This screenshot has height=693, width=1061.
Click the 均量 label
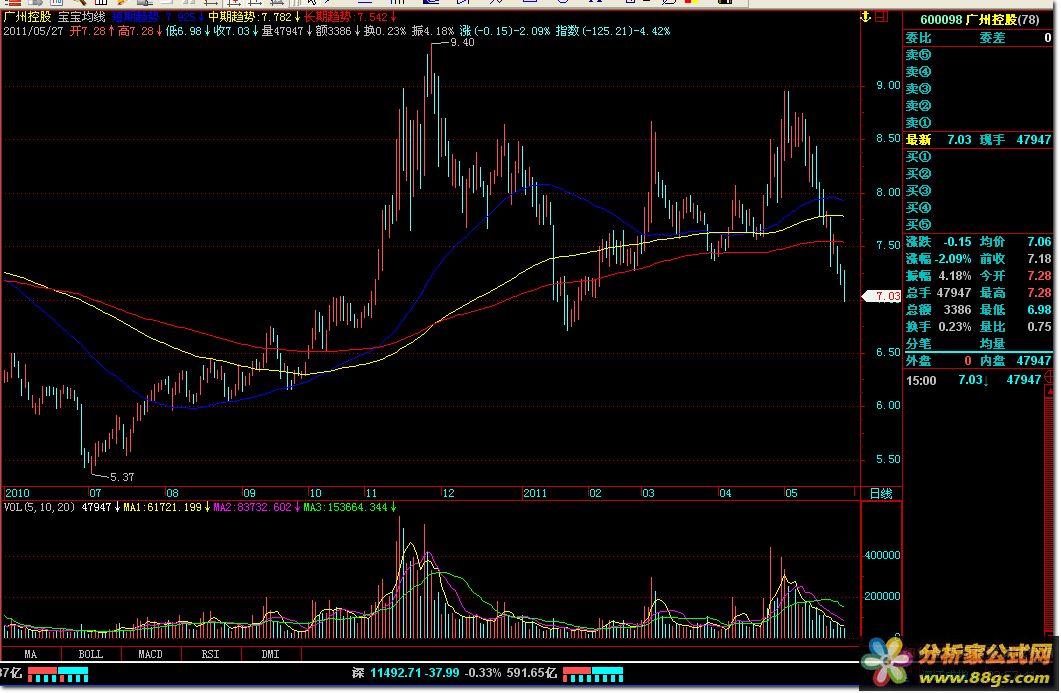992,343
